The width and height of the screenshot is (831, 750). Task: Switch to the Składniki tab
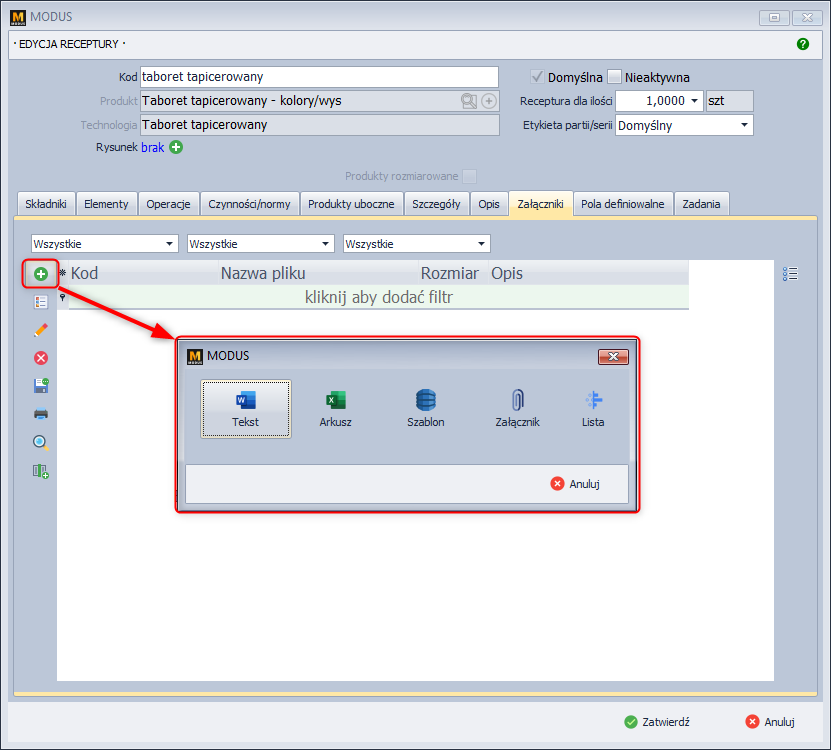(46, 204)
